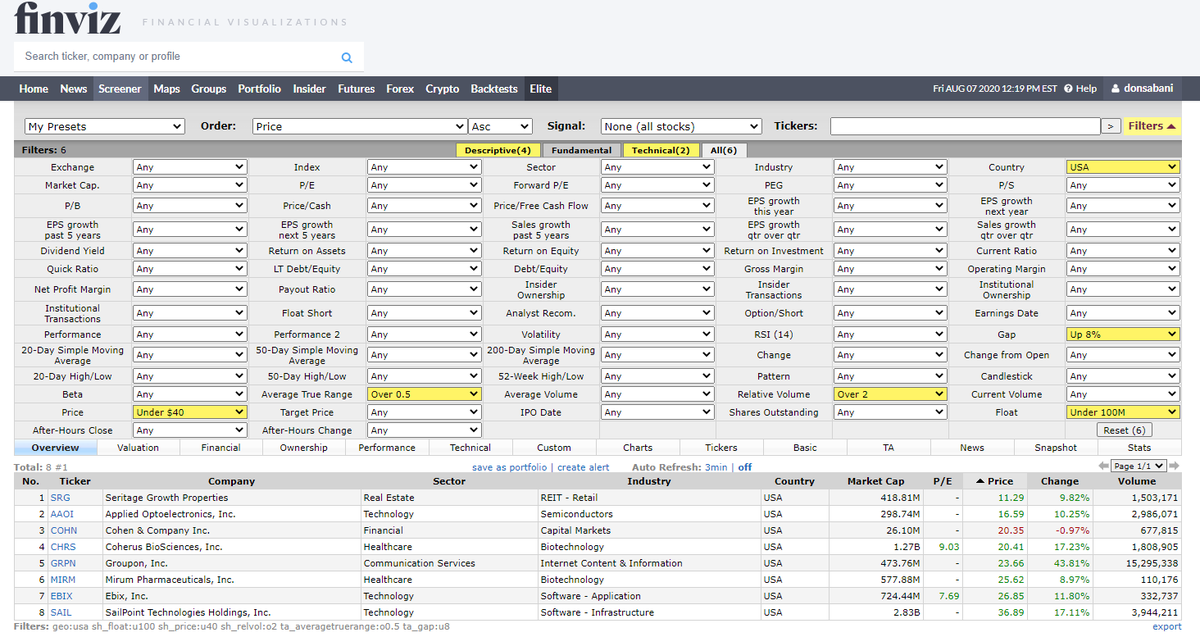The height and width of the screenshot is (637, 1200).
Task: Click the save as portfolio link
Action: pos(511,466)
